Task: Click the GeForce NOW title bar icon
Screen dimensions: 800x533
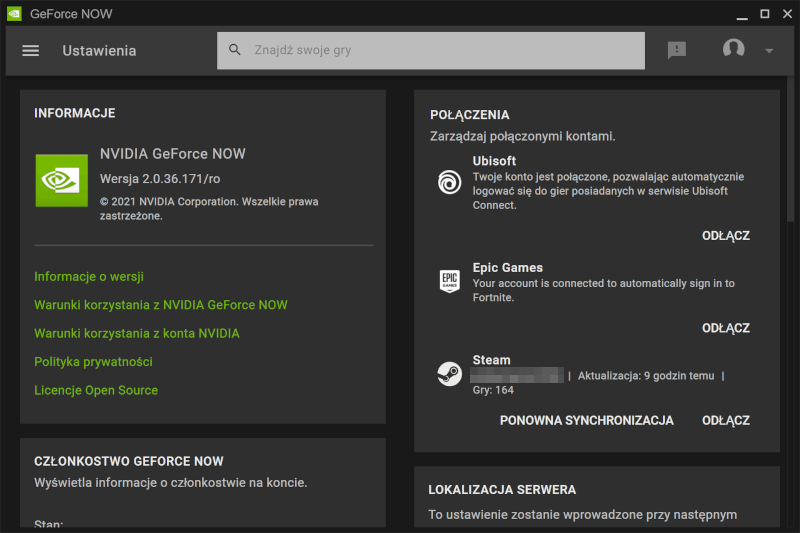Action: coord(14,14)
